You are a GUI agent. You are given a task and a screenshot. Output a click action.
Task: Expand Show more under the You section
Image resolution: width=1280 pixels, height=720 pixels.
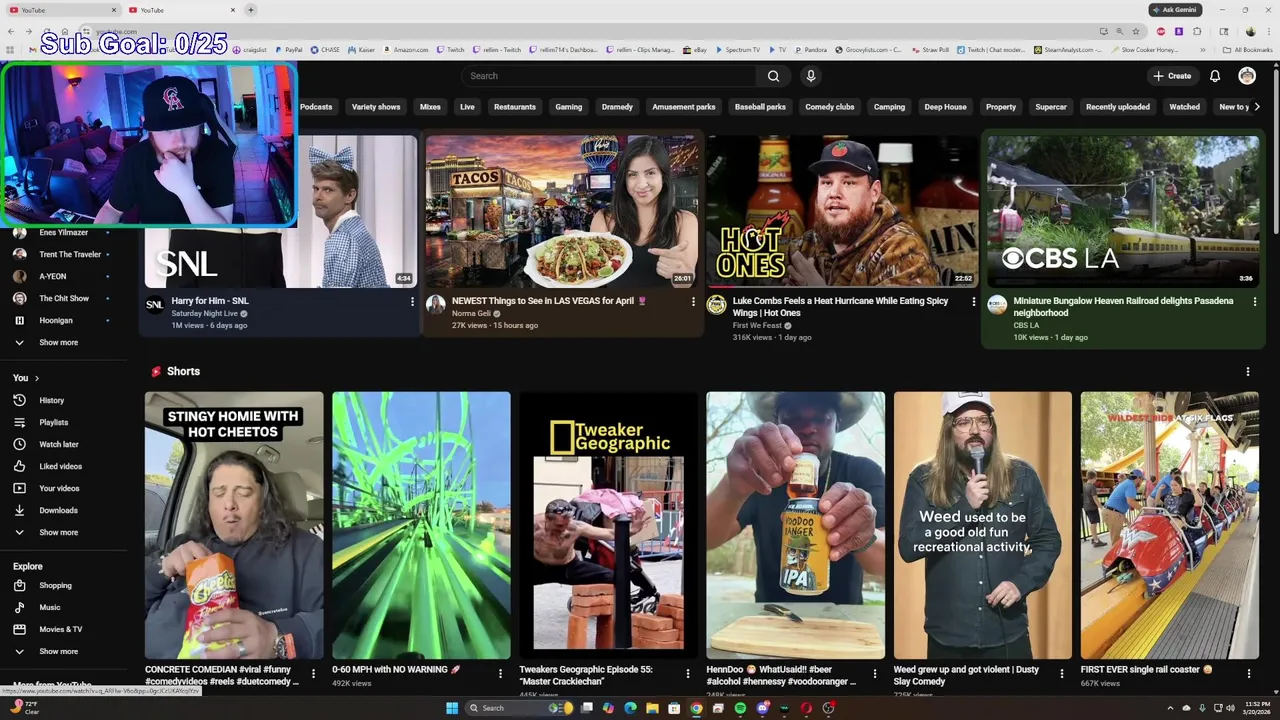[x=64, y=532]
